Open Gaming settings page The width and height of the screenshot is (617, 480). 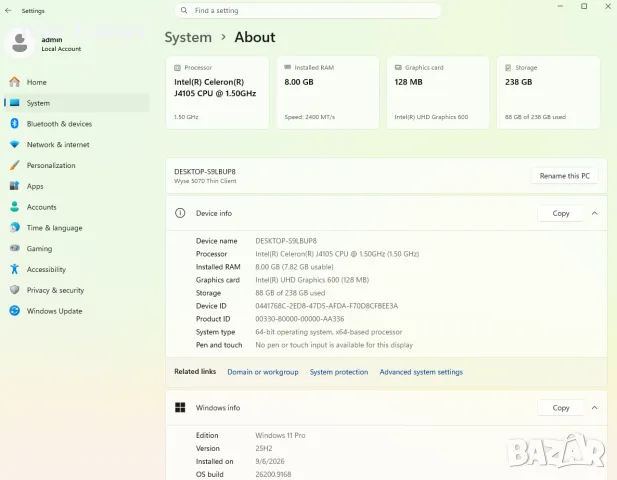[x=77, y=248]
